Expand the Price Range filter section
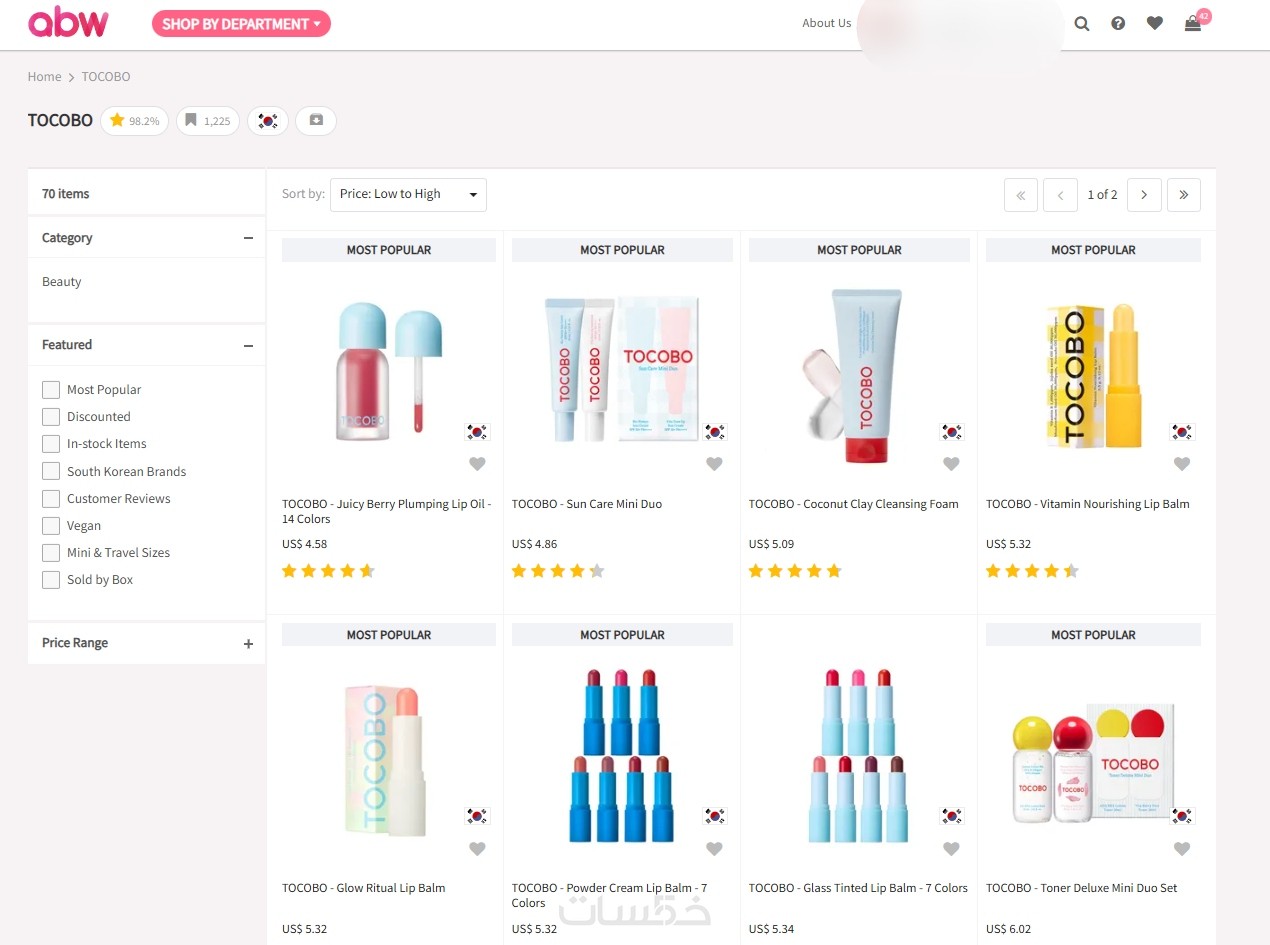1270x945 pixels. tap(248, 644)
